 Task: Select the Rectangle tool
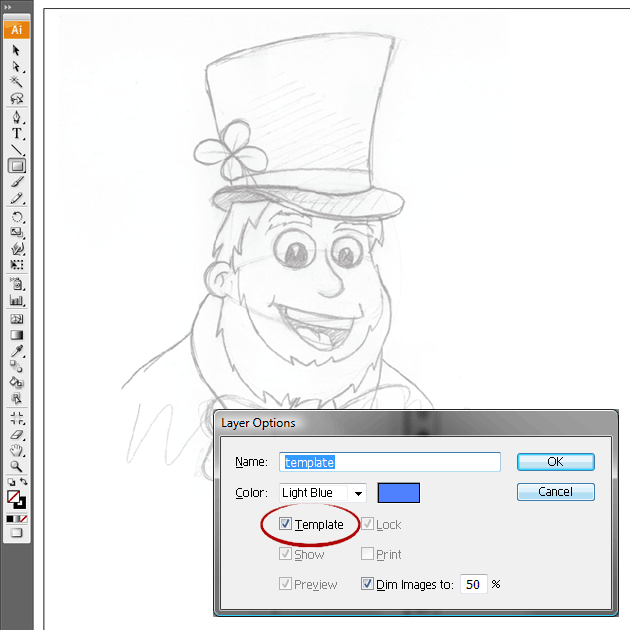coord(17,166)
